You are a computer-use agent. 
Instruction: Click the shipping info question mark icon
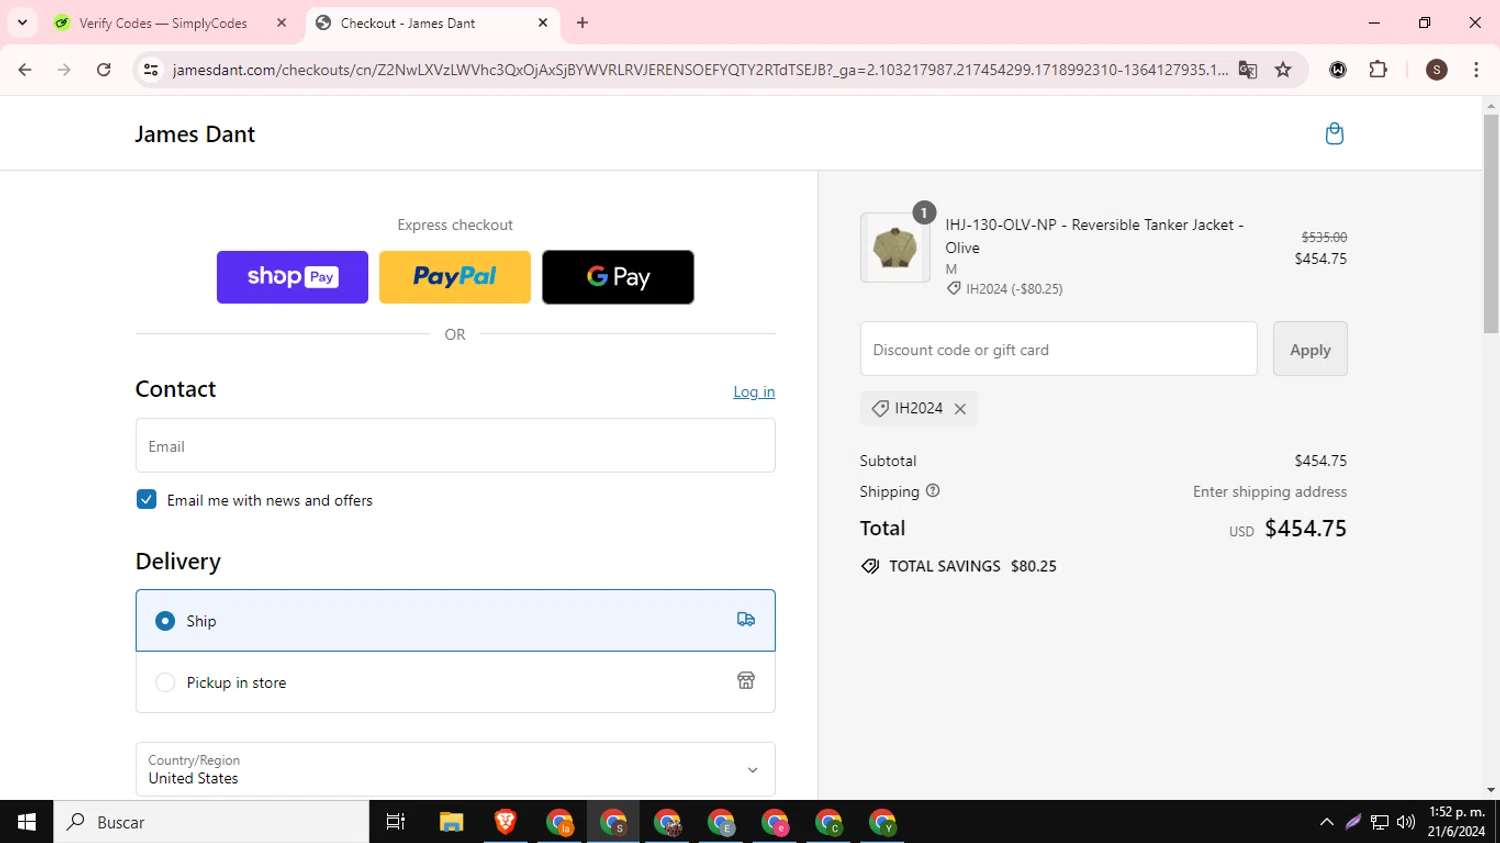point(933,491)
